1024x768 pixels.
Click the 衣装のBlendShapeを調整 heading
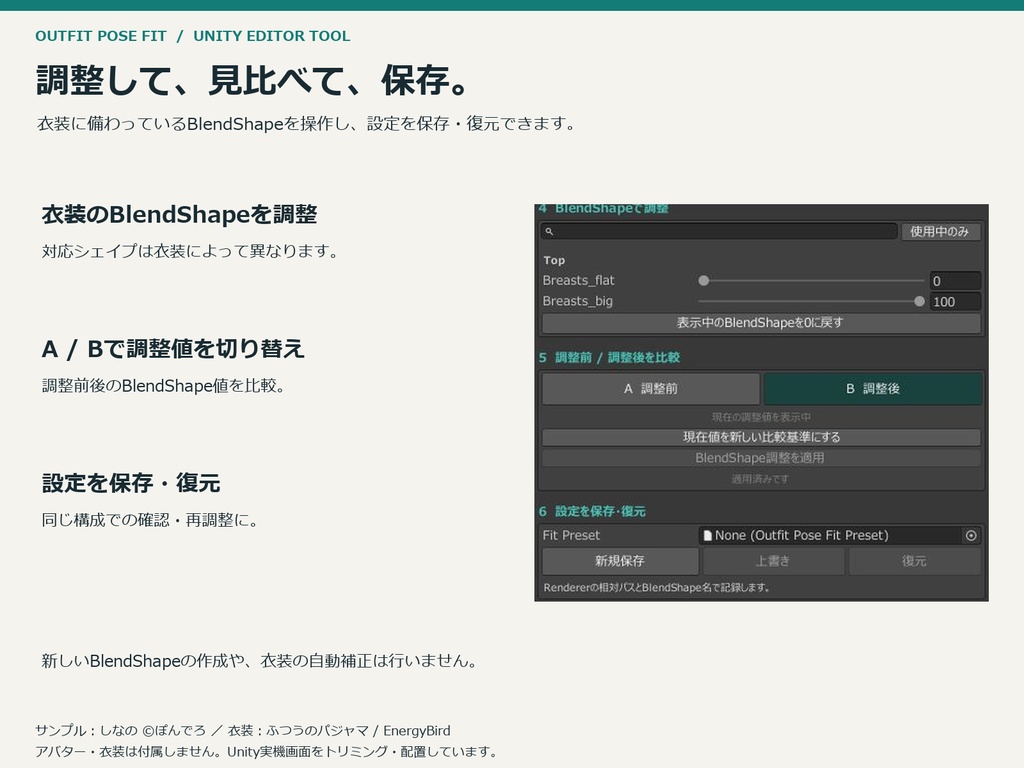click(x=180, y=215)
